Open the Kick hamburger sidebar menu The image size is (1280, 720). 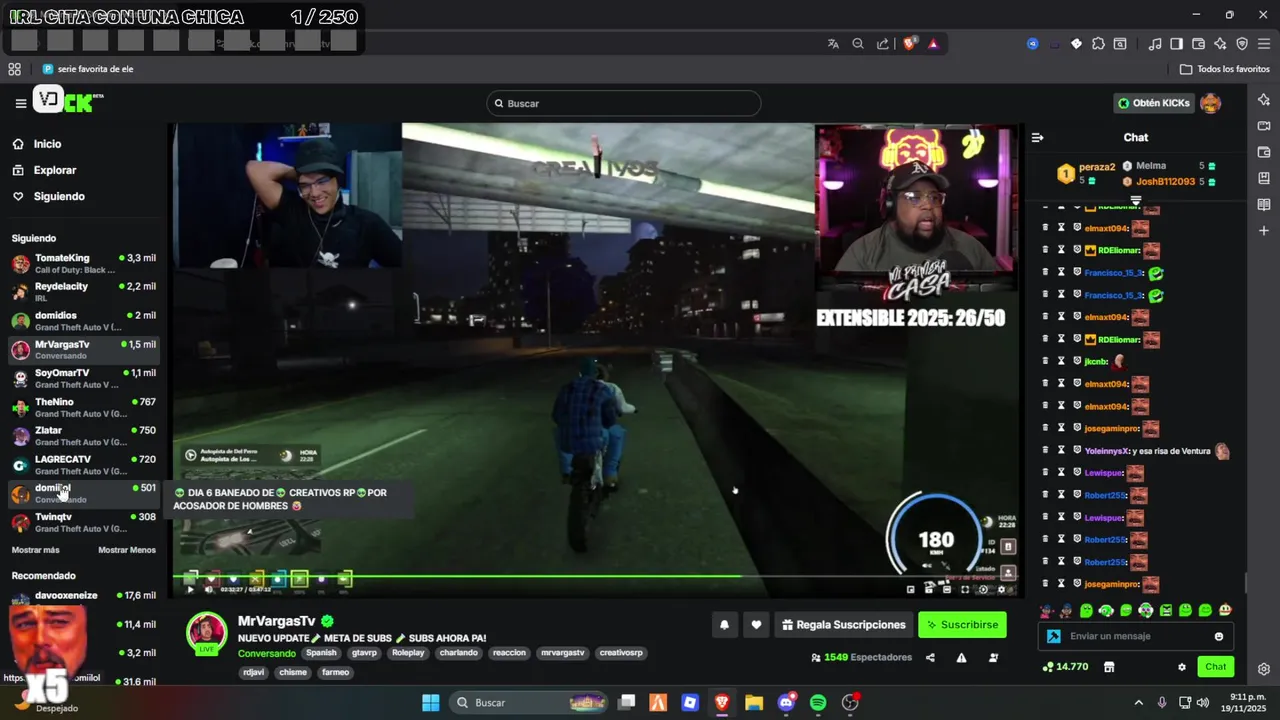(x=20, y=103)
